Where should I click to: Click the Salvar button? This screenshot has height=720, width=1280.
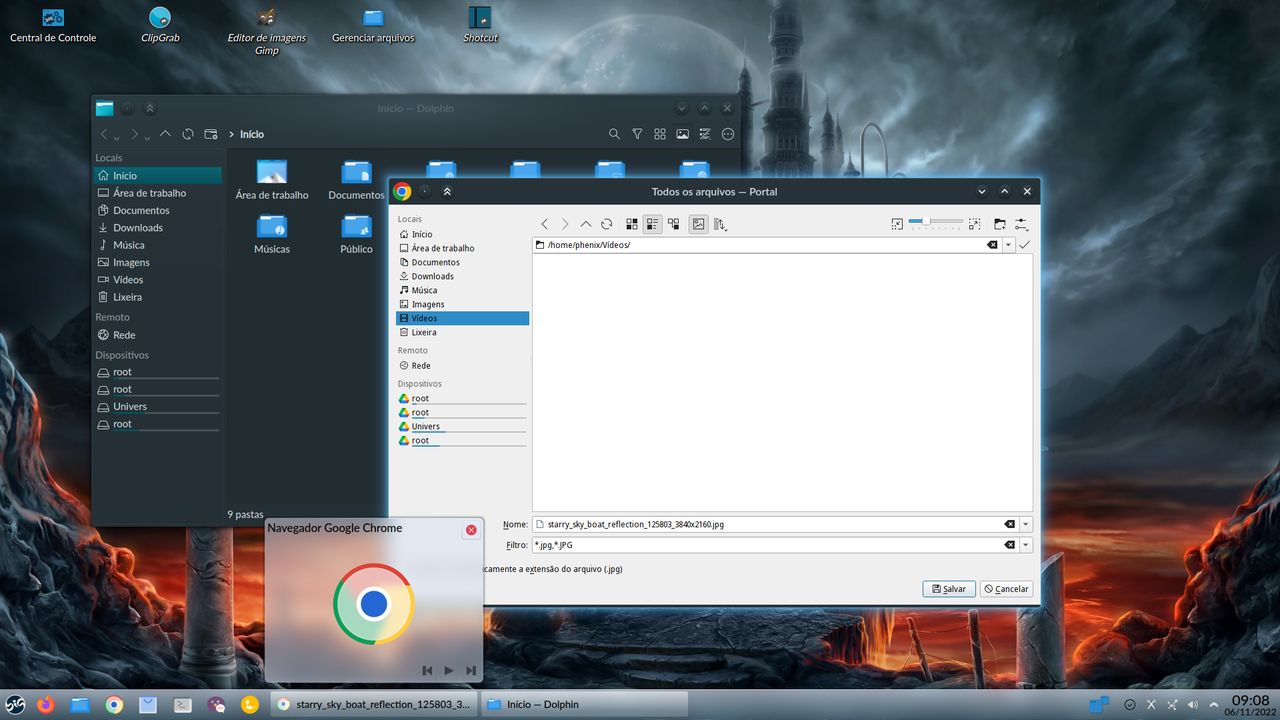tap(948, 588)
